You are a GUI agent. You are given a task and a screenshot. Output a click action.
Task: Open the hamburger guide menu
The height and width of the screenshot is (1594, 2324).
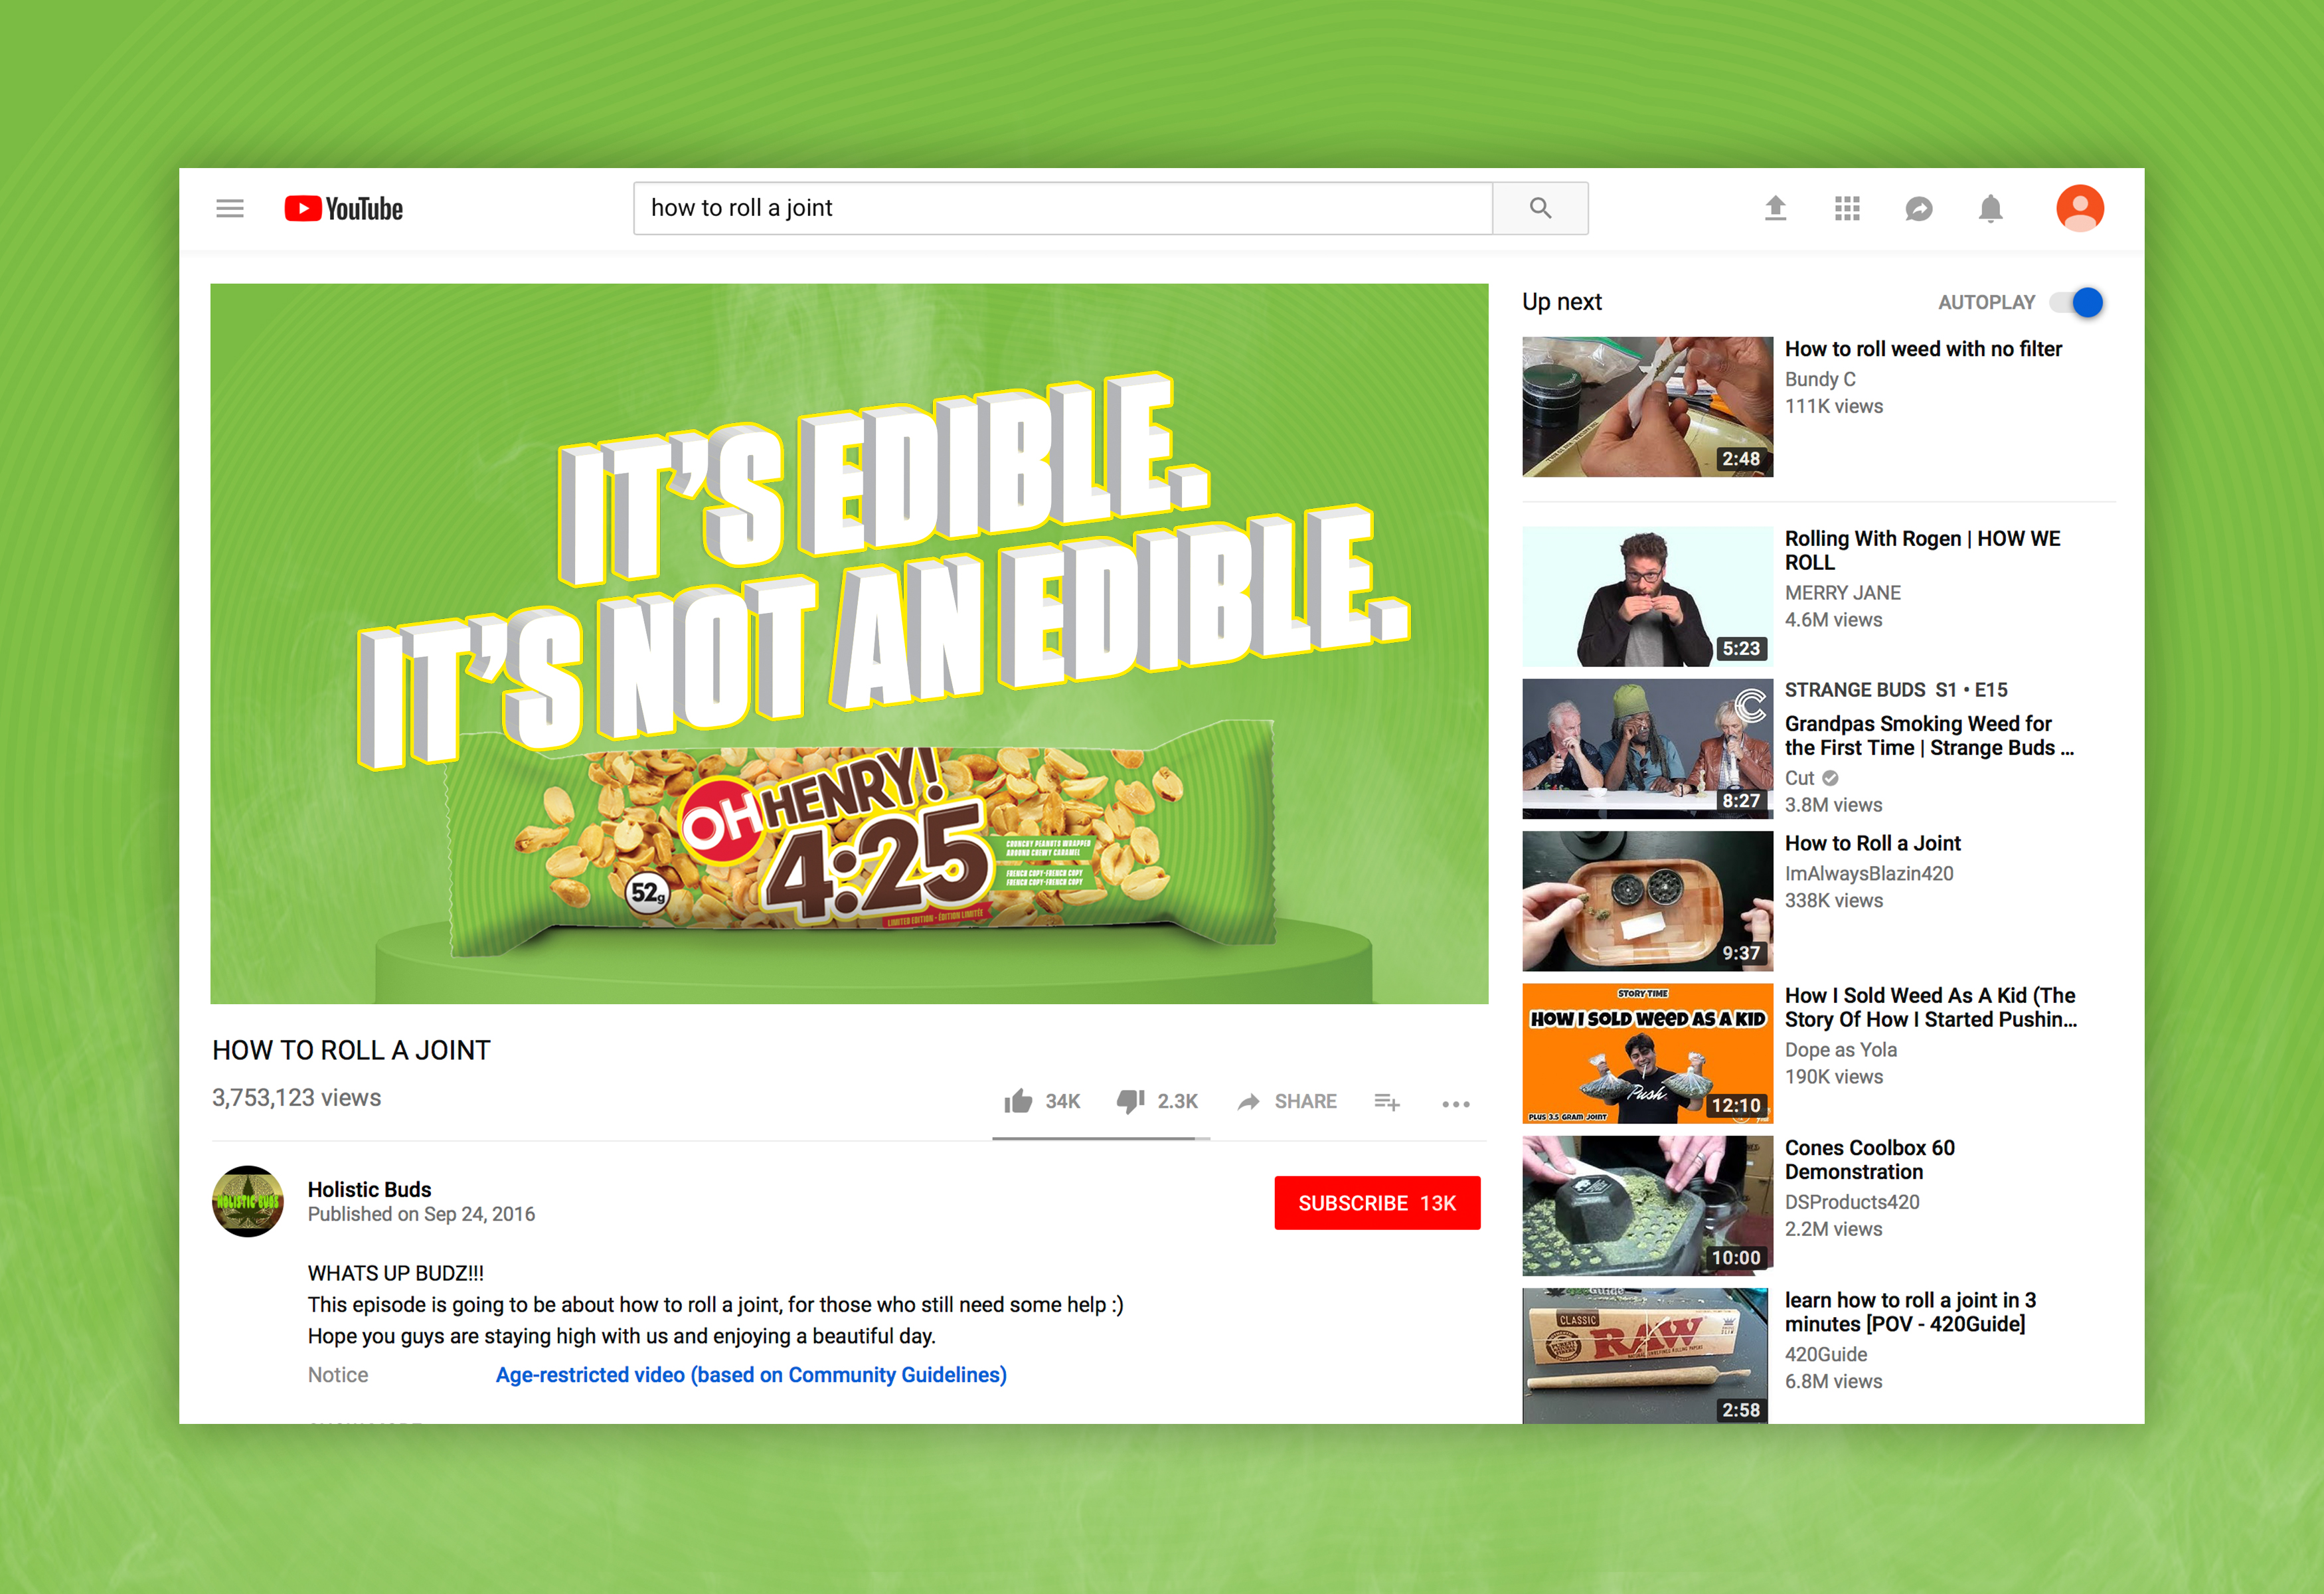[230, 208]
